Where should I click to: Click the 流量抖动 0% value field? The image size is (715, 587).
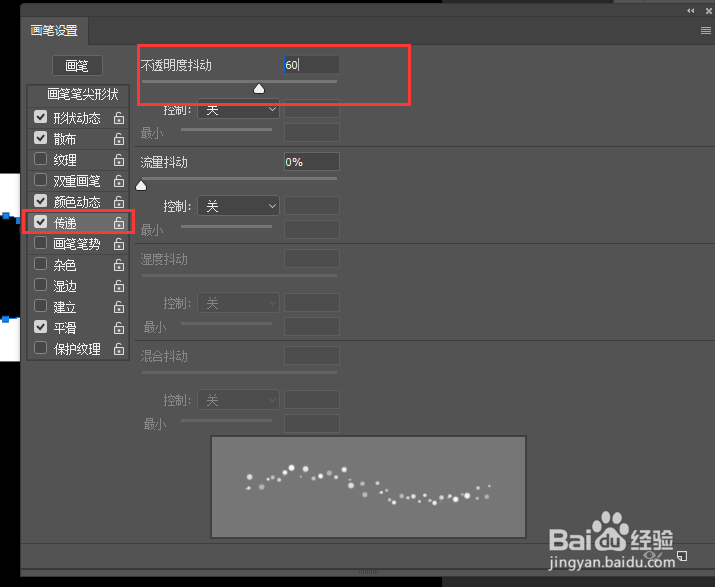click(312, 162)
